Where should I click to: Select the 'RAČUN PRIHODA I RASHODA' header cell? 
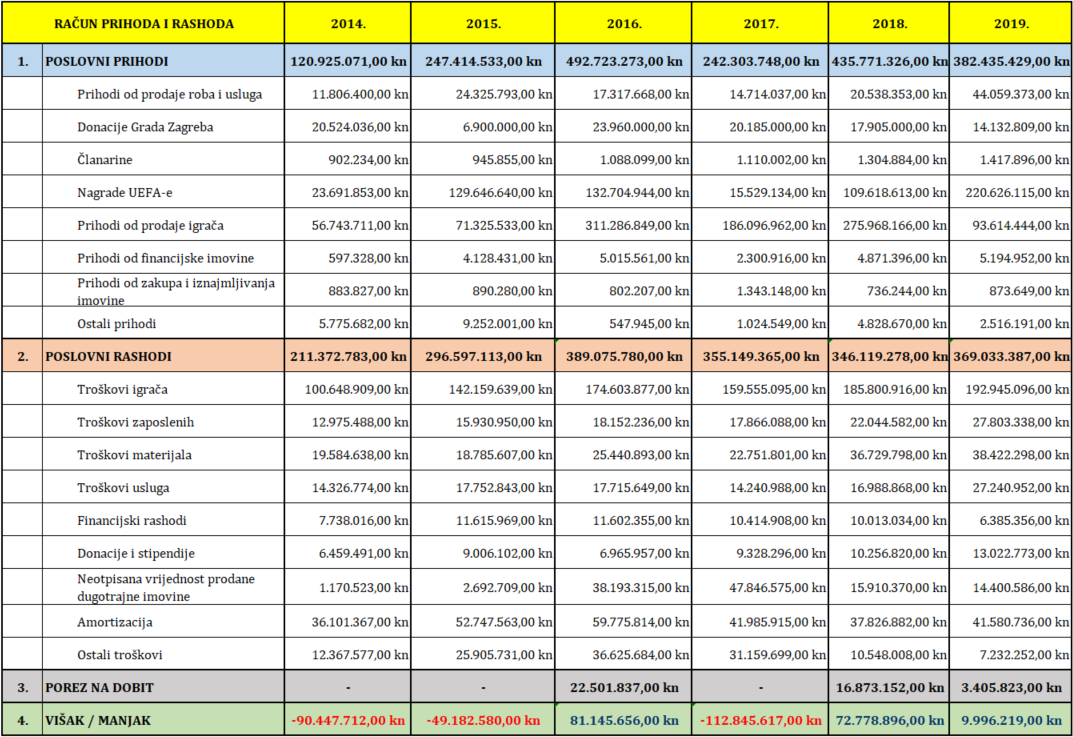pos(144,24)
